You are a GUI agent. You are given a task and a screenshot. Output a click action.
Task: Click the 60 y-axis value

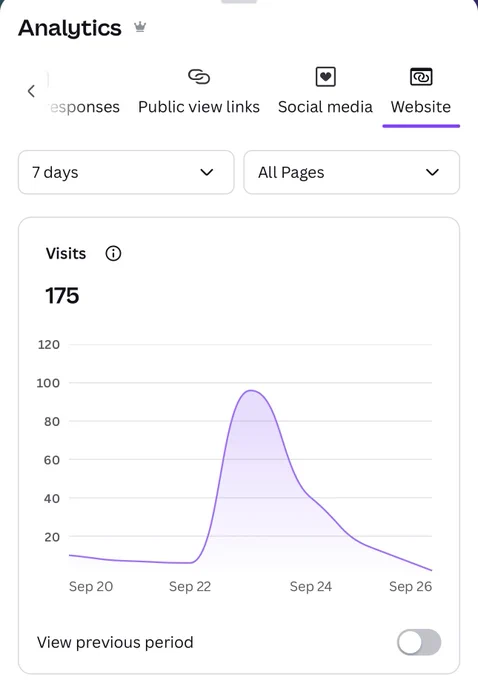click(52, 460)
